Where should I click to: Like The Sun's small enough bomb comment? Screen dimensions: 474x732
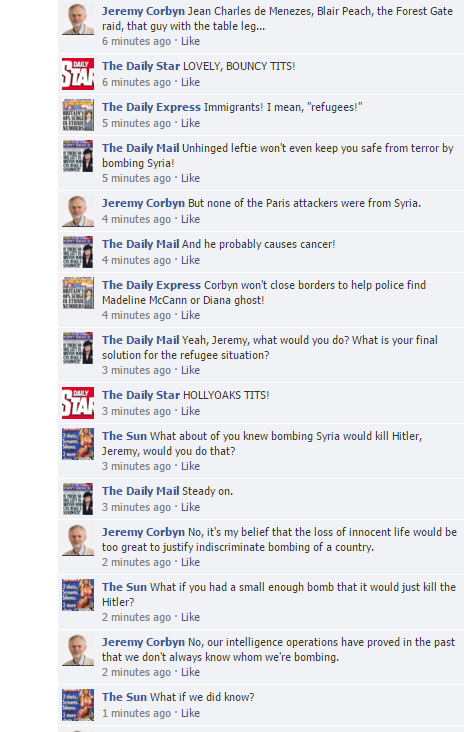(x=190, y=617)
